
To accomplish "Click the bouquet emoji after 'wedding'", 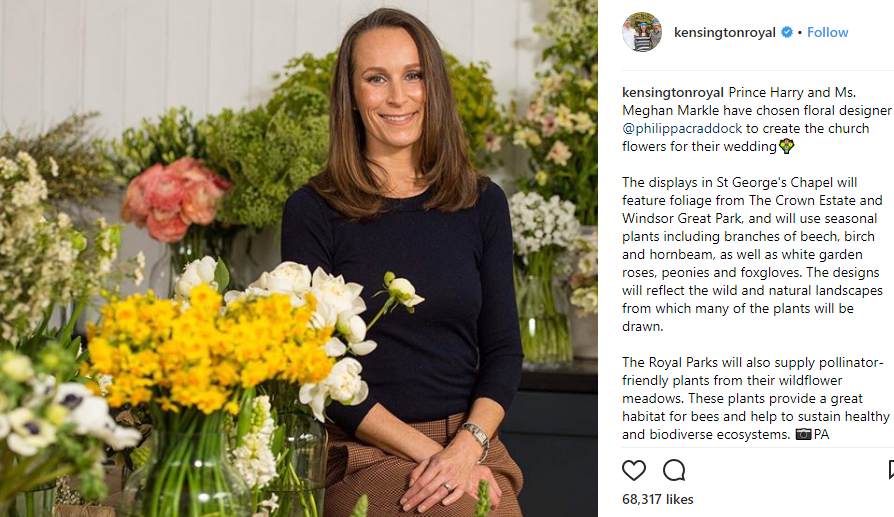I will tap(787, 146).
